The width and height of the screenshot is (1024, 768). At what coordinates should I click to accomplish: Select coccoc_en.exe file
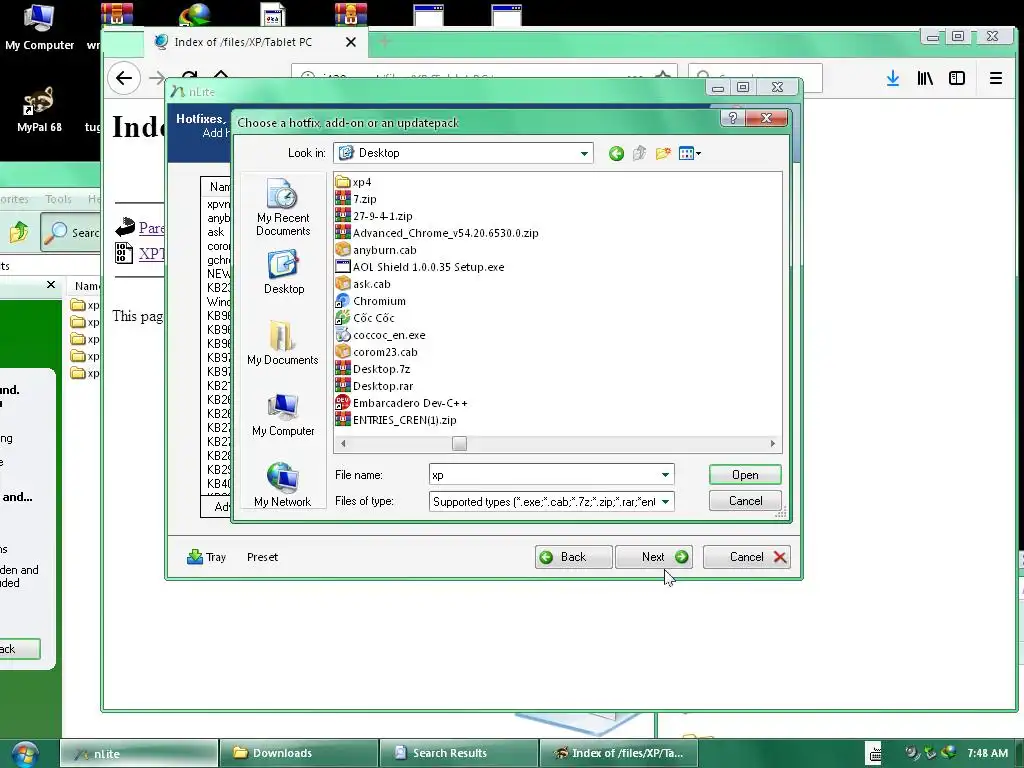(380, 335)
